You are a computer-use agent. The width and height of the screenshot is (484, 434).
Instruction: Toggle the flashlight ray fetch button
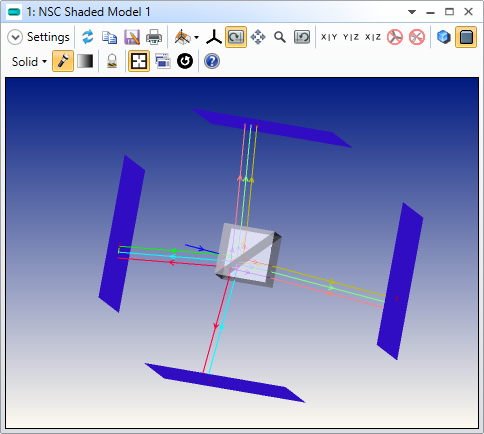pyautogui.click(x=63, y=61)
